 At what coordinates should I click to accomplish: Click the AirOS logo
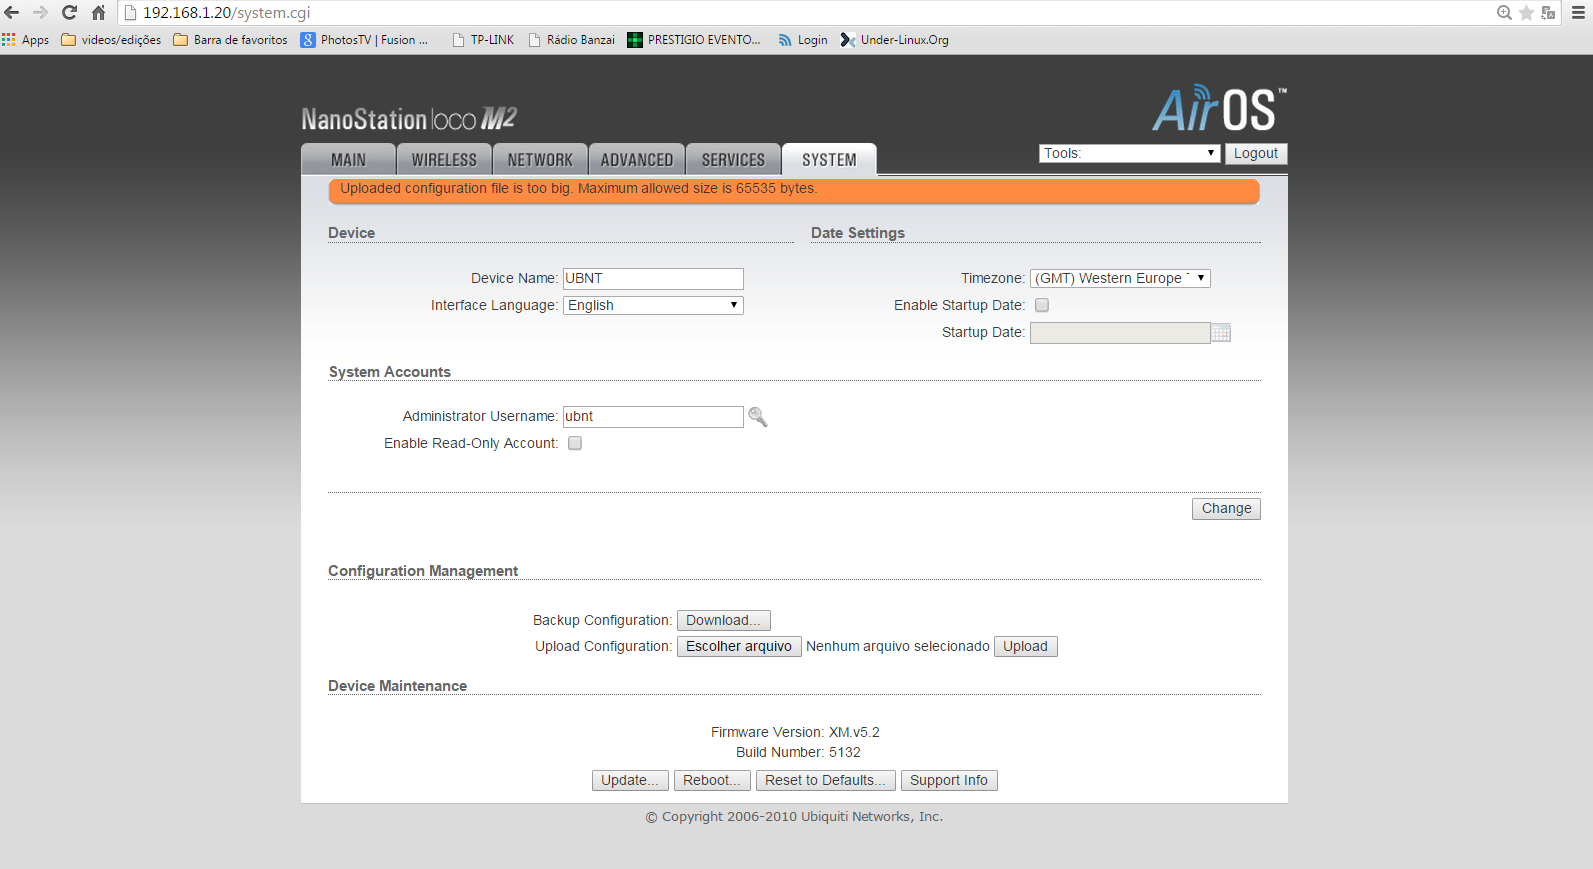pyautogui.click(x=1219, y=109)
